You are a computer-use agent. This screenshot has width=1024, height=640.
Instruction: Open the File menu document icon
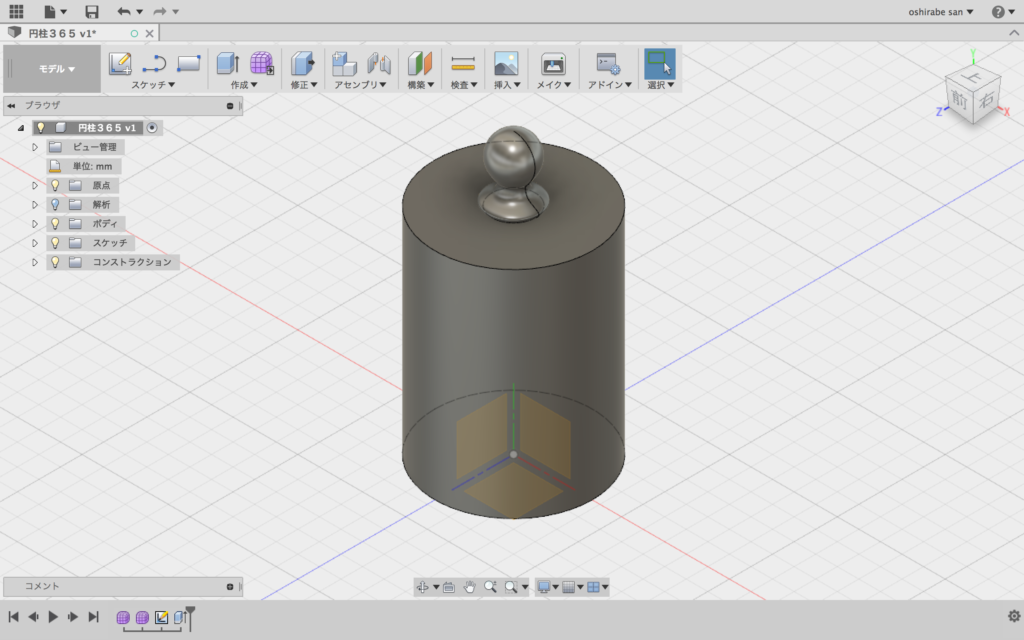click(x=54, y=11)
